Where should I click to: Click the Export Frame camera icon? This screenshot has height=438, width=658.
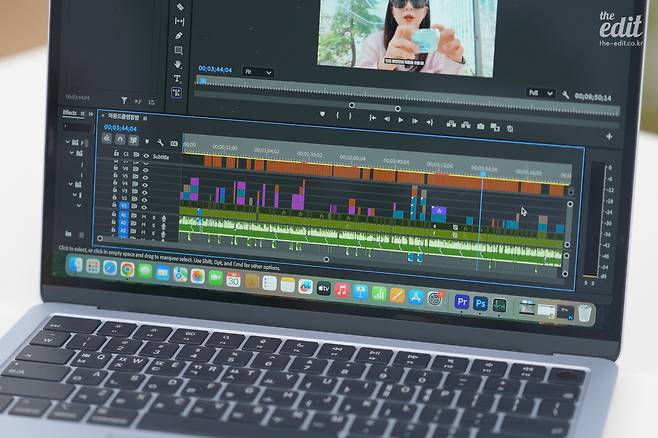click(480, 126)
